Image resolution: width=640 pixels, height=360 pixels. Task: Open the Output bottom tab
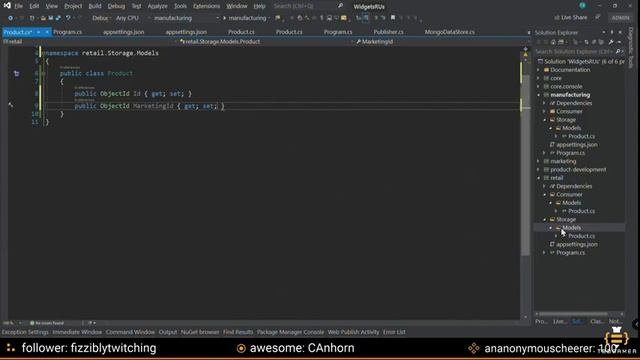click(x=168, y=332)
